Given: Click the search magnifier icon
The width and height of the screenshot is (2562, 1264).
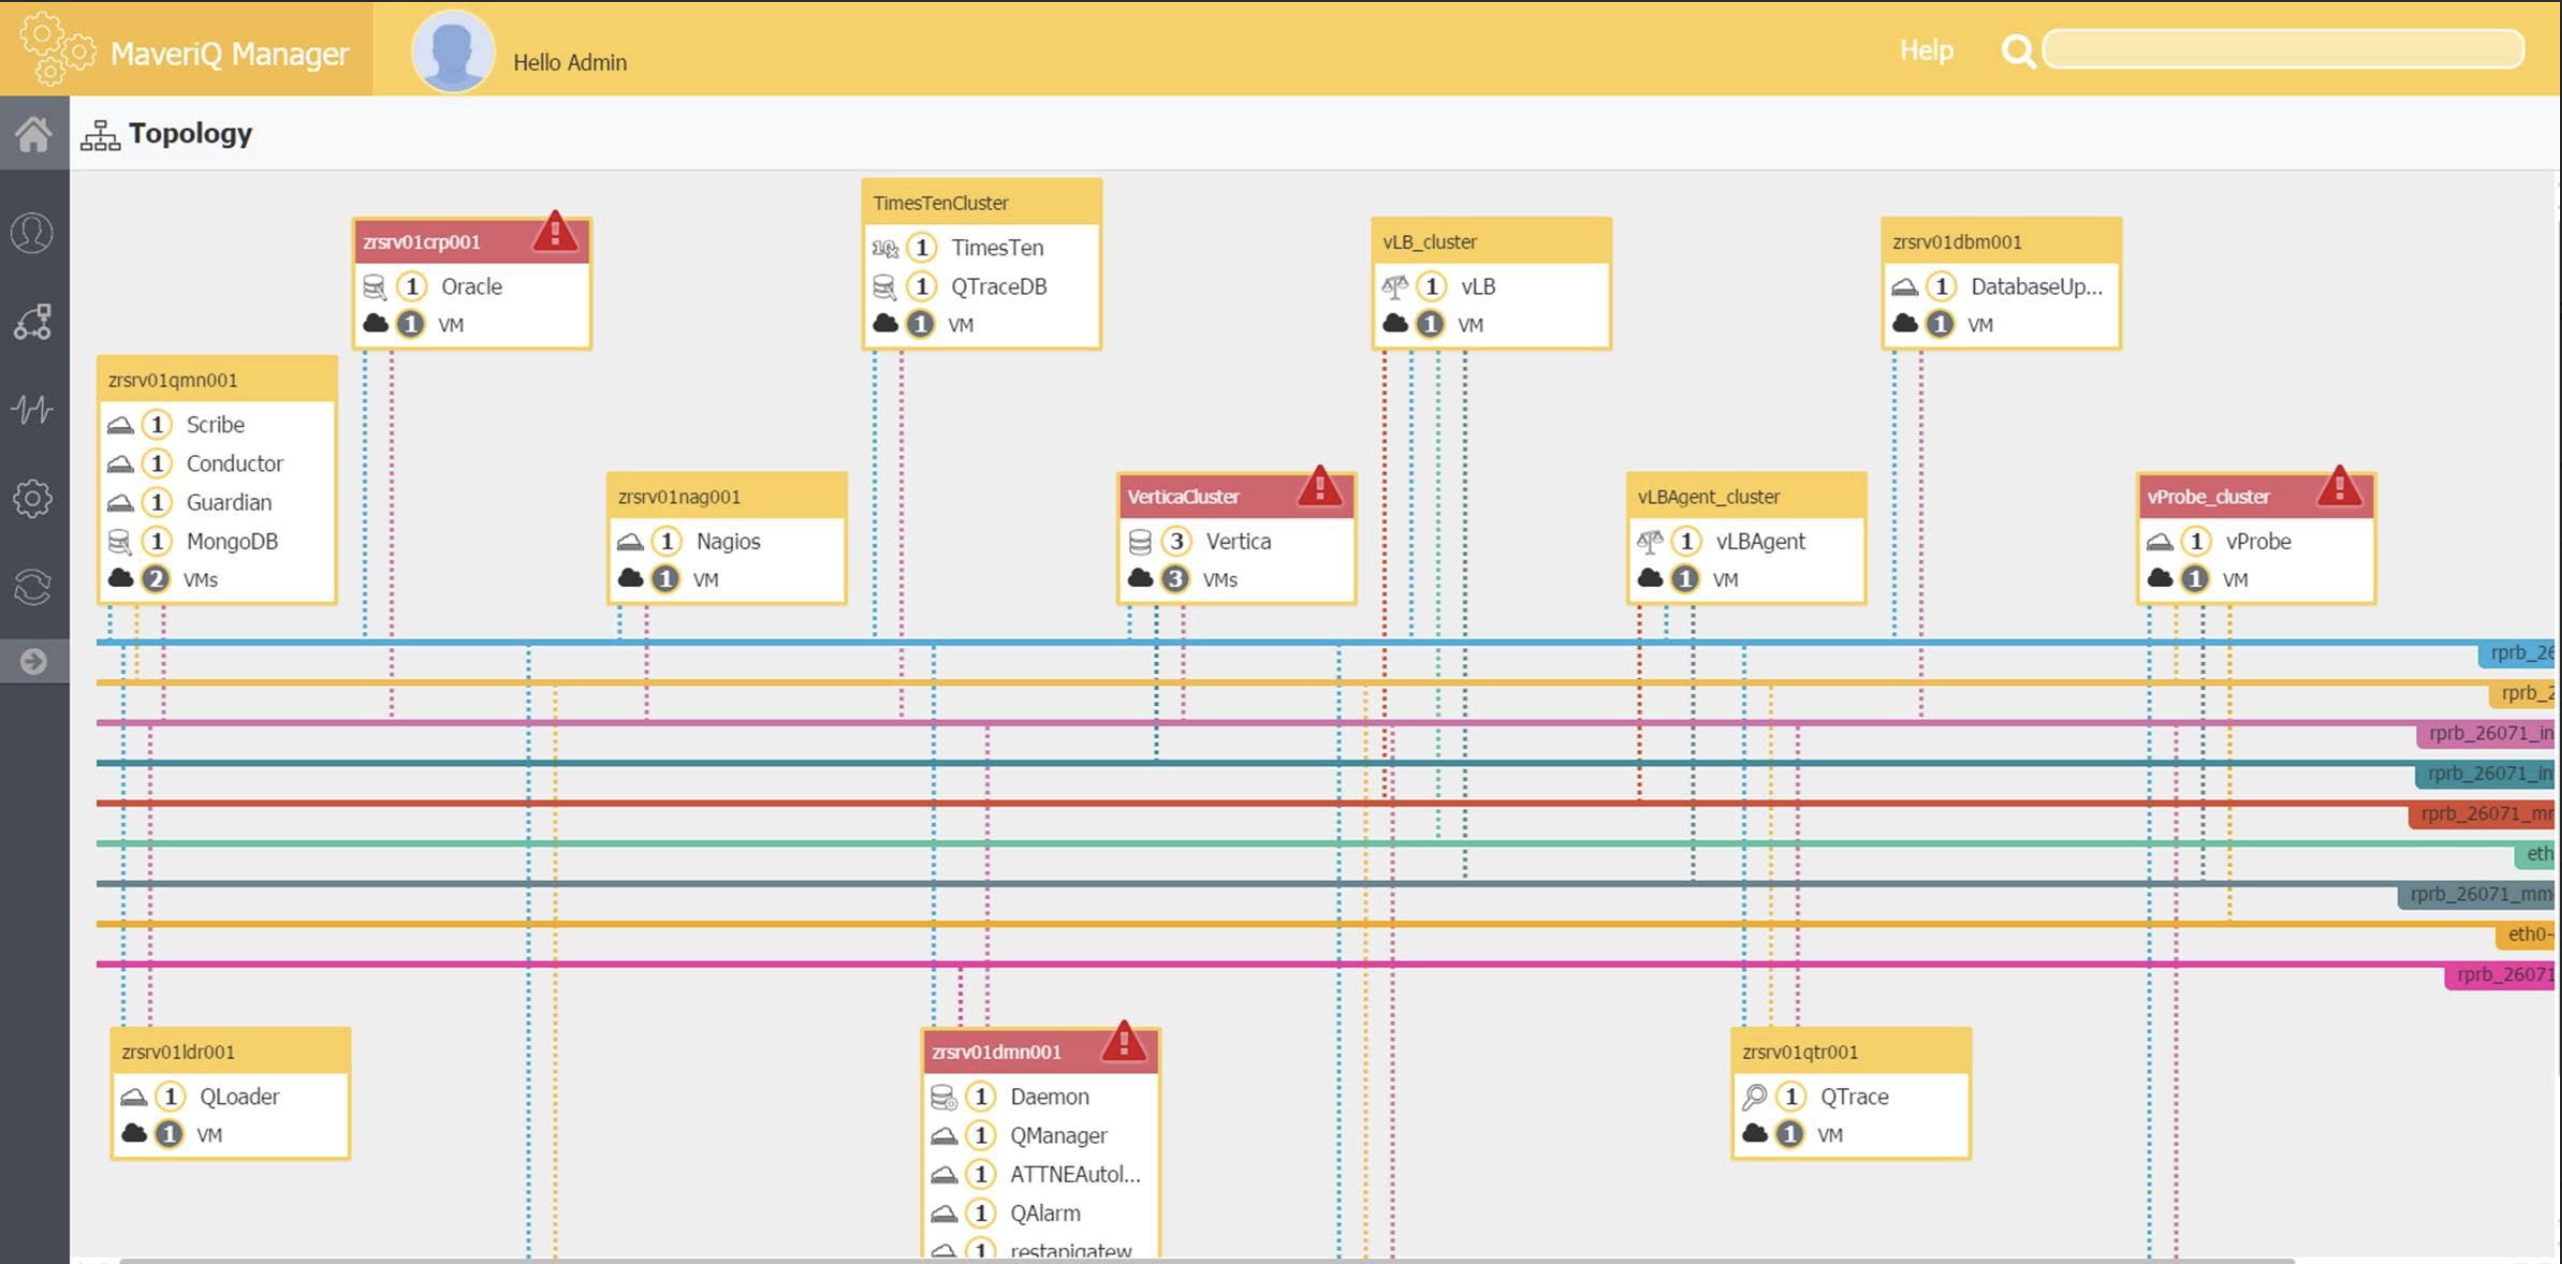Looking at the screenshot, I should tap(2017, 51).
